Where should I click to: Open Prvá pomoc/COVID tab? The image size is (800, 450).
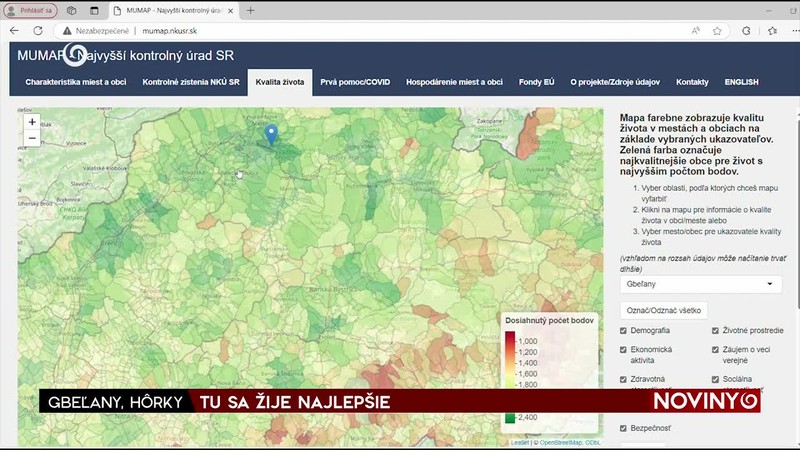coord(355,82)
